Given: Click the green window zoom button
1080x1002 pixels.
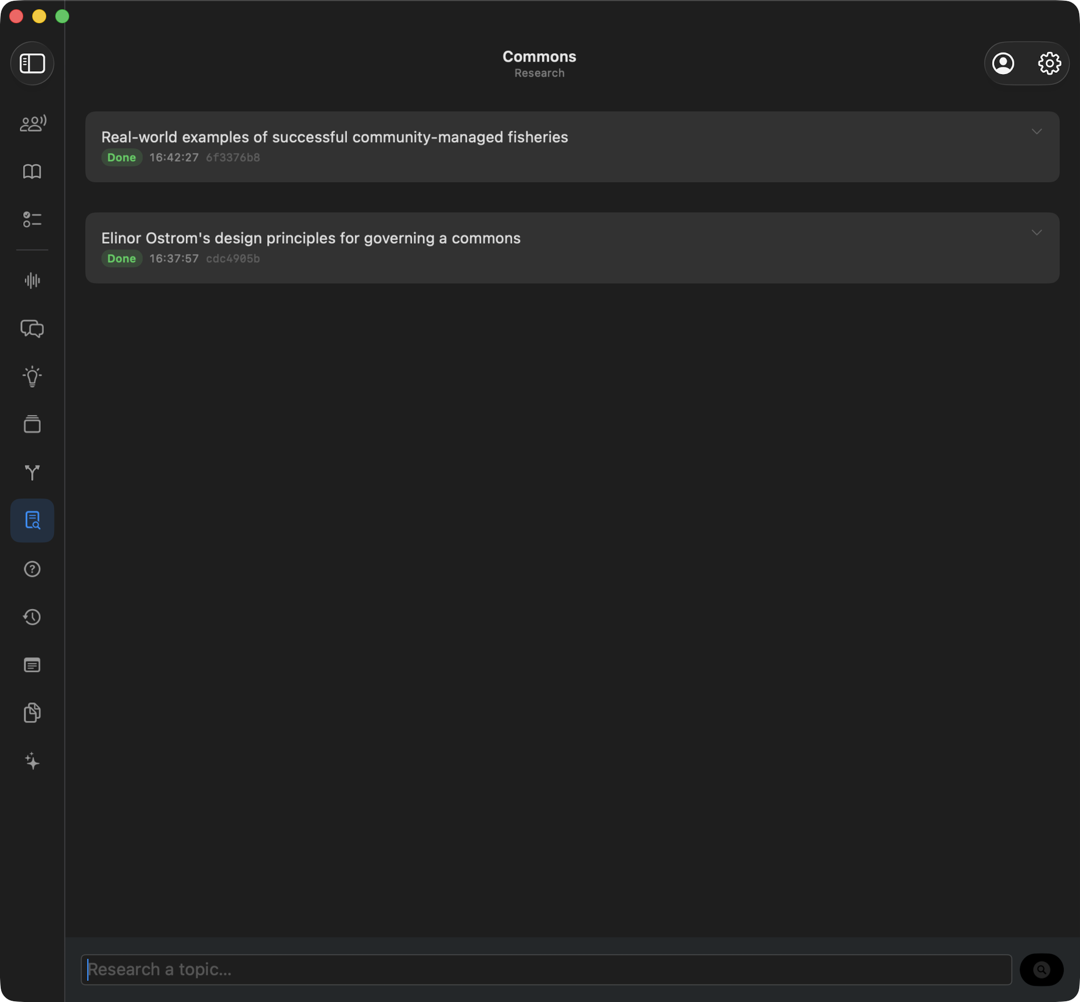Looking at the screenshot, I should (x=62, y=17).
